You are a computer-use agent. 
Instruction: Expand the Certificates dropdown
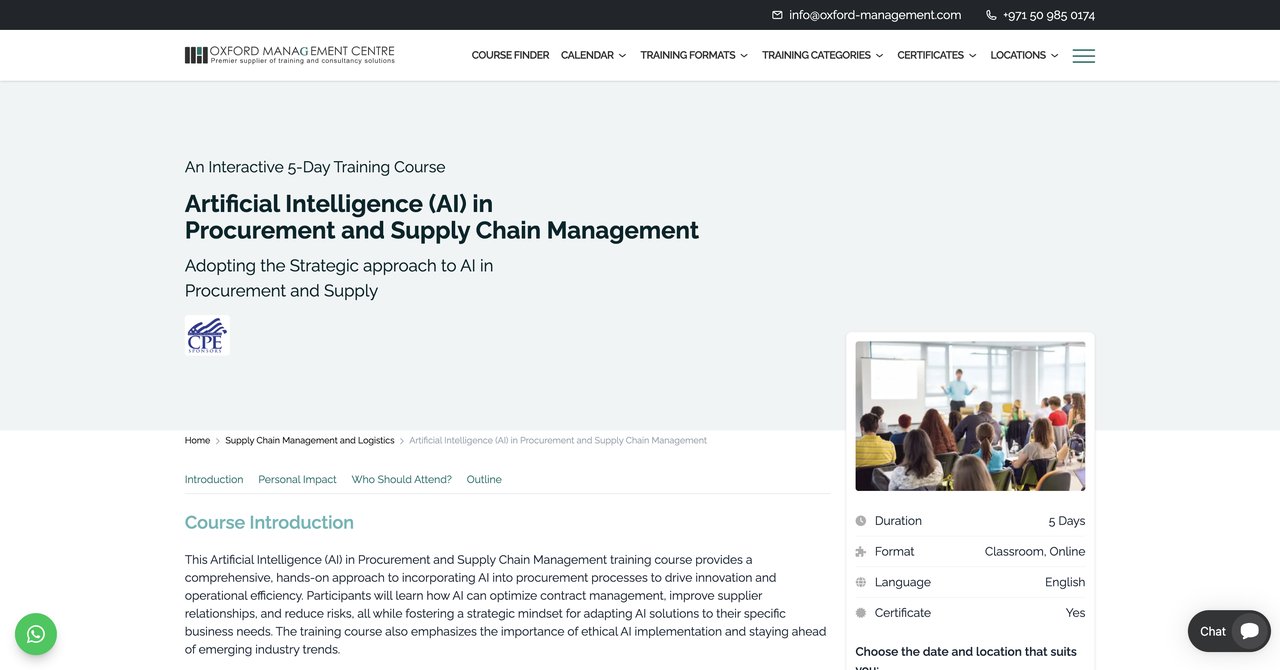tap(937, 55)
